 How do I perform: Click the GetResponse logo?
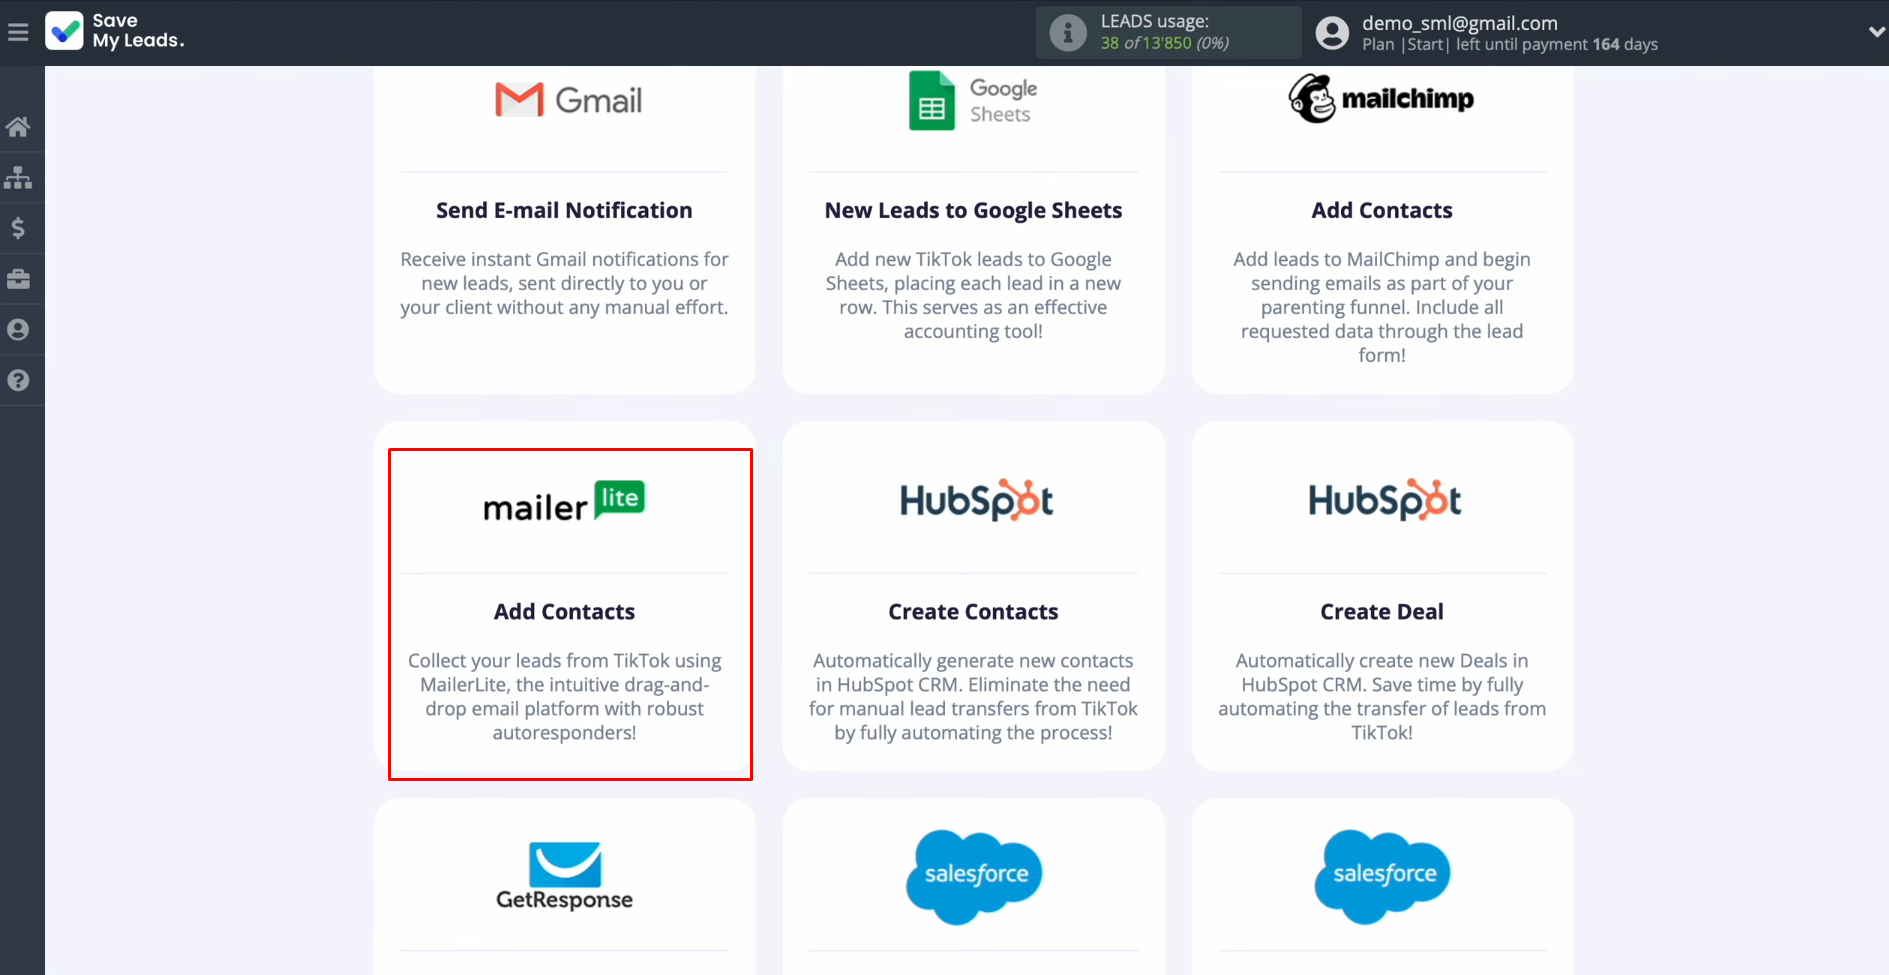(564, 876)
